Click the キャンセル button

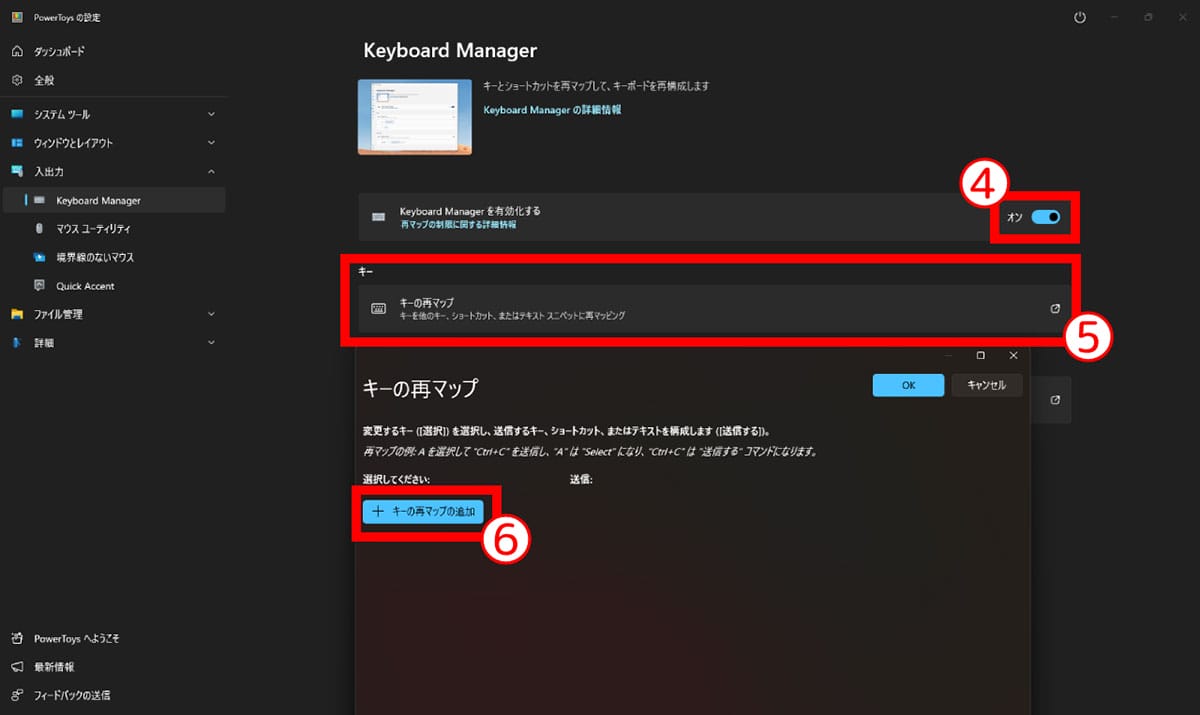point(986,385)
